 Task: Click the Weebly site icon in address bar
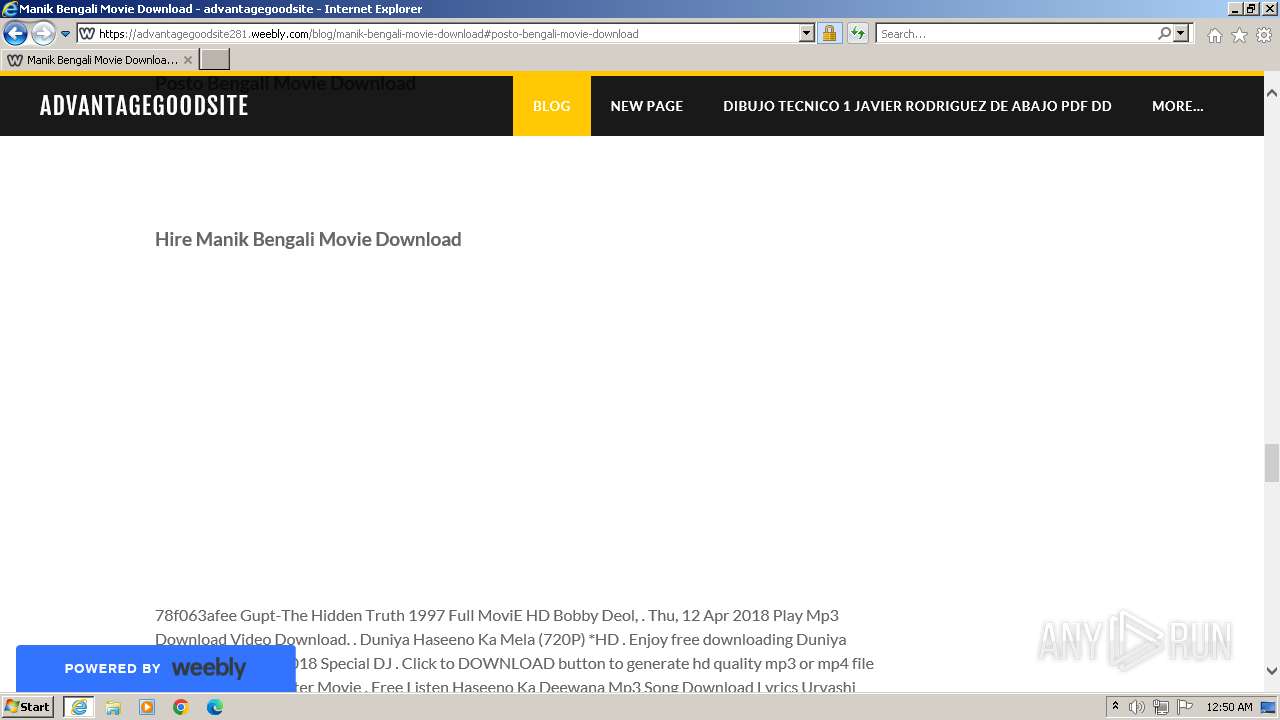coord(87,34)
